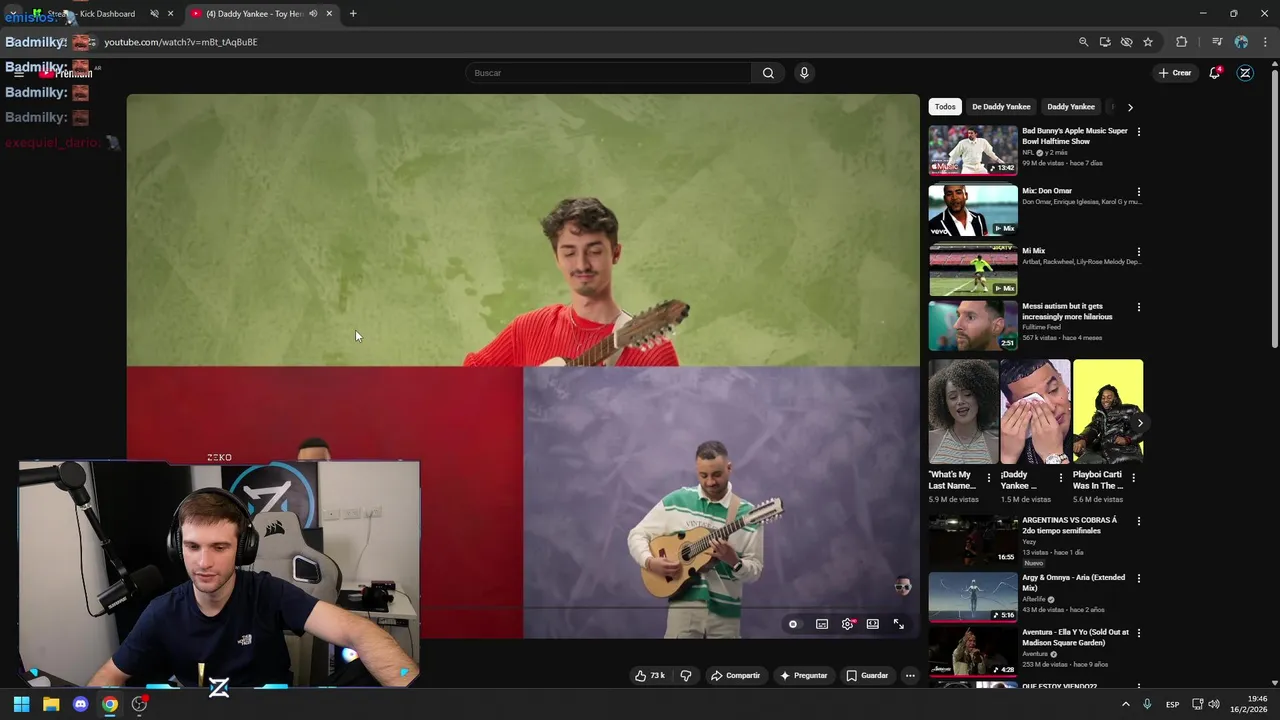Image resolution: width=1280 pixels, height=720 pixels.
Task: Open Messi autism video thumbnail
Action: [x=973, y=326]
